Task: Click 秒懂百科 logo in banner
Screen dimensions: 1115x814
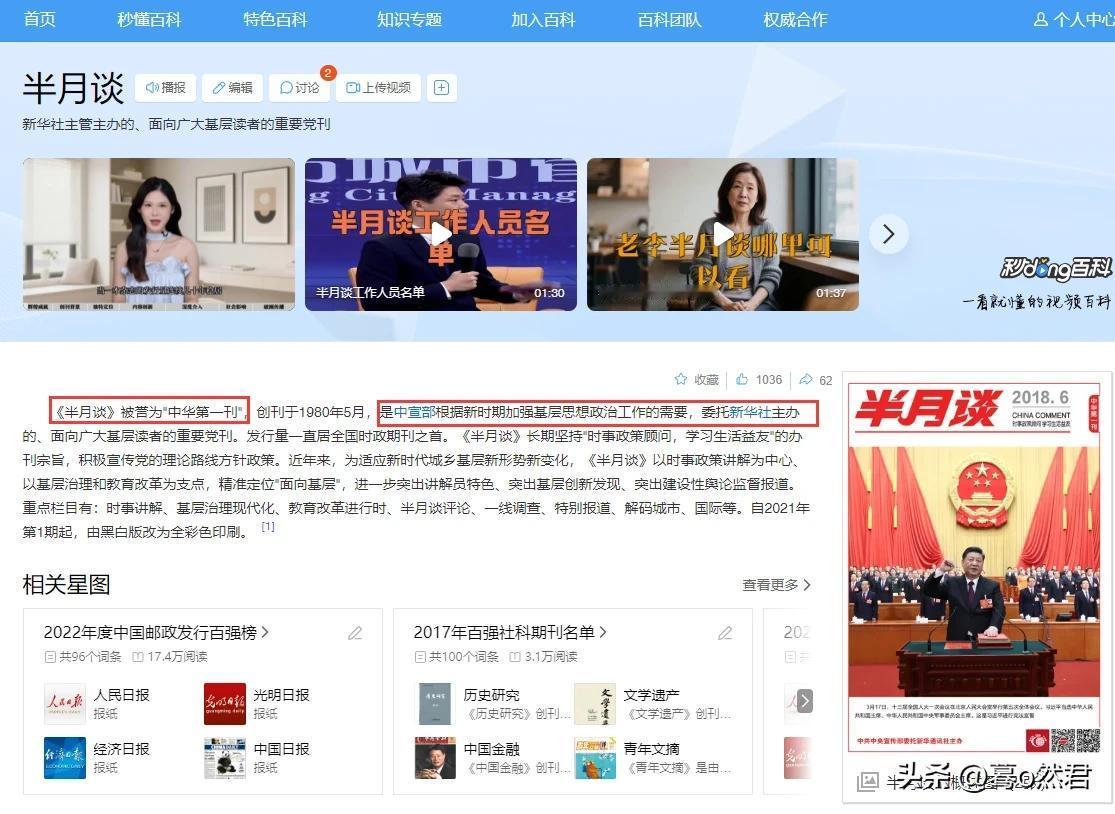Action: 1055,269
